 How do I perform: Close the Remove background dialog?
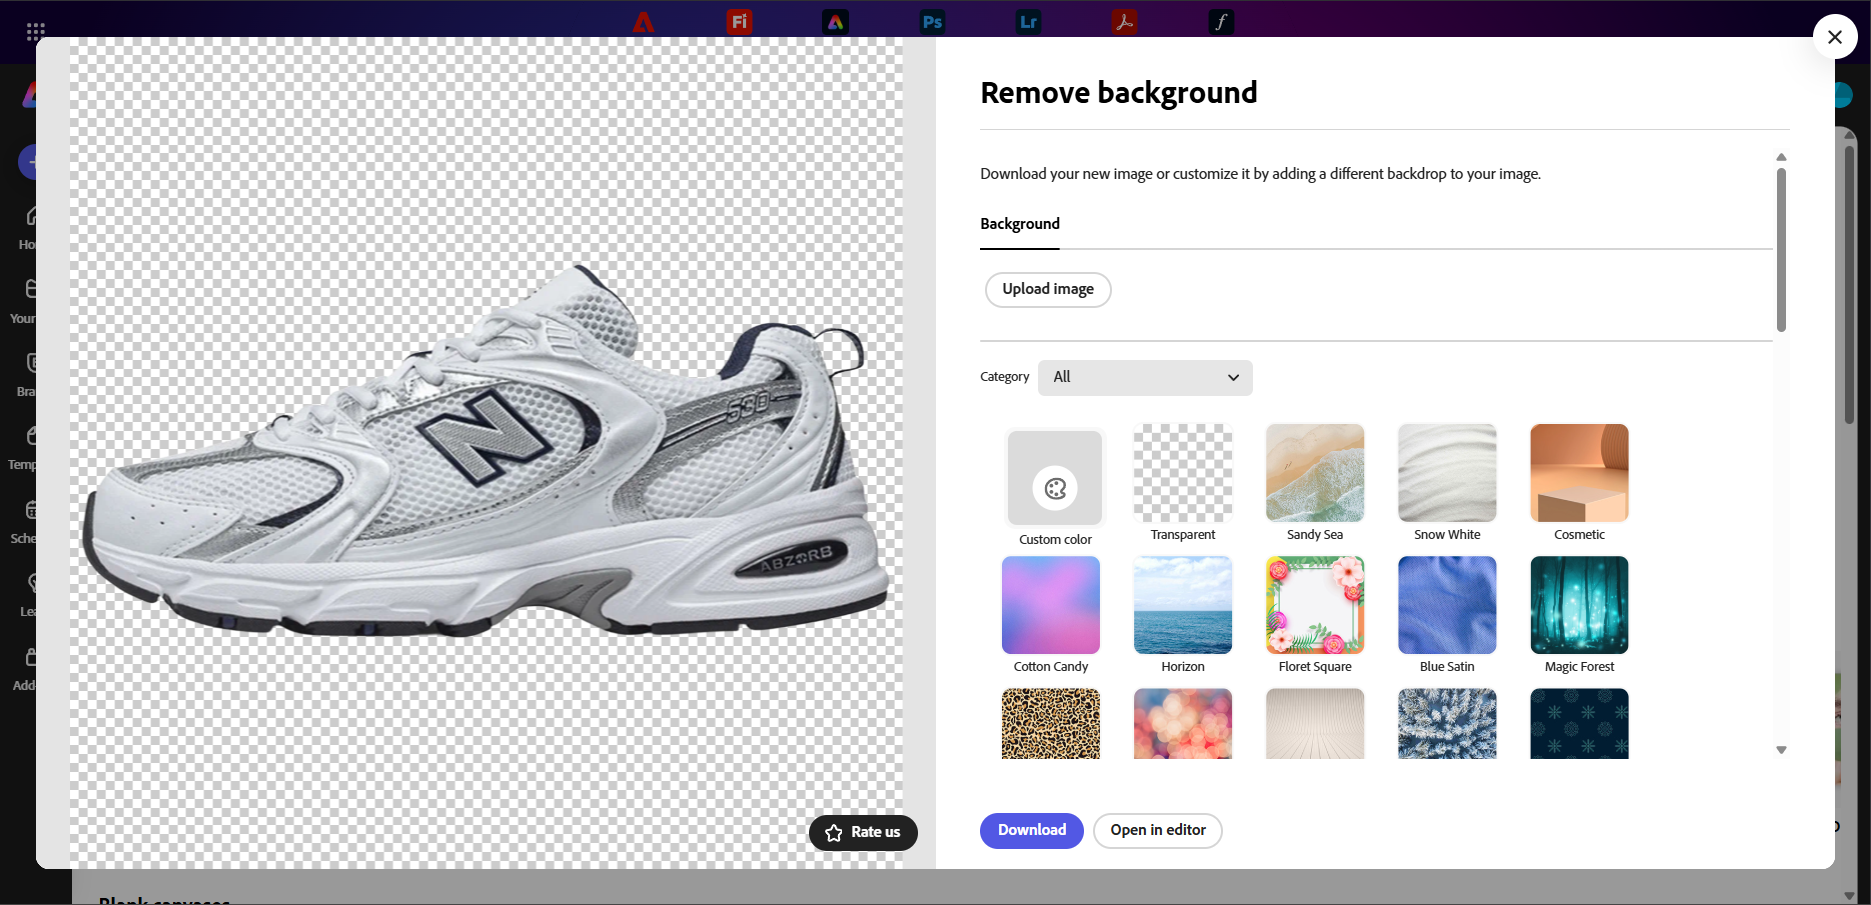pyautogui.click(x=1835, y=37)
